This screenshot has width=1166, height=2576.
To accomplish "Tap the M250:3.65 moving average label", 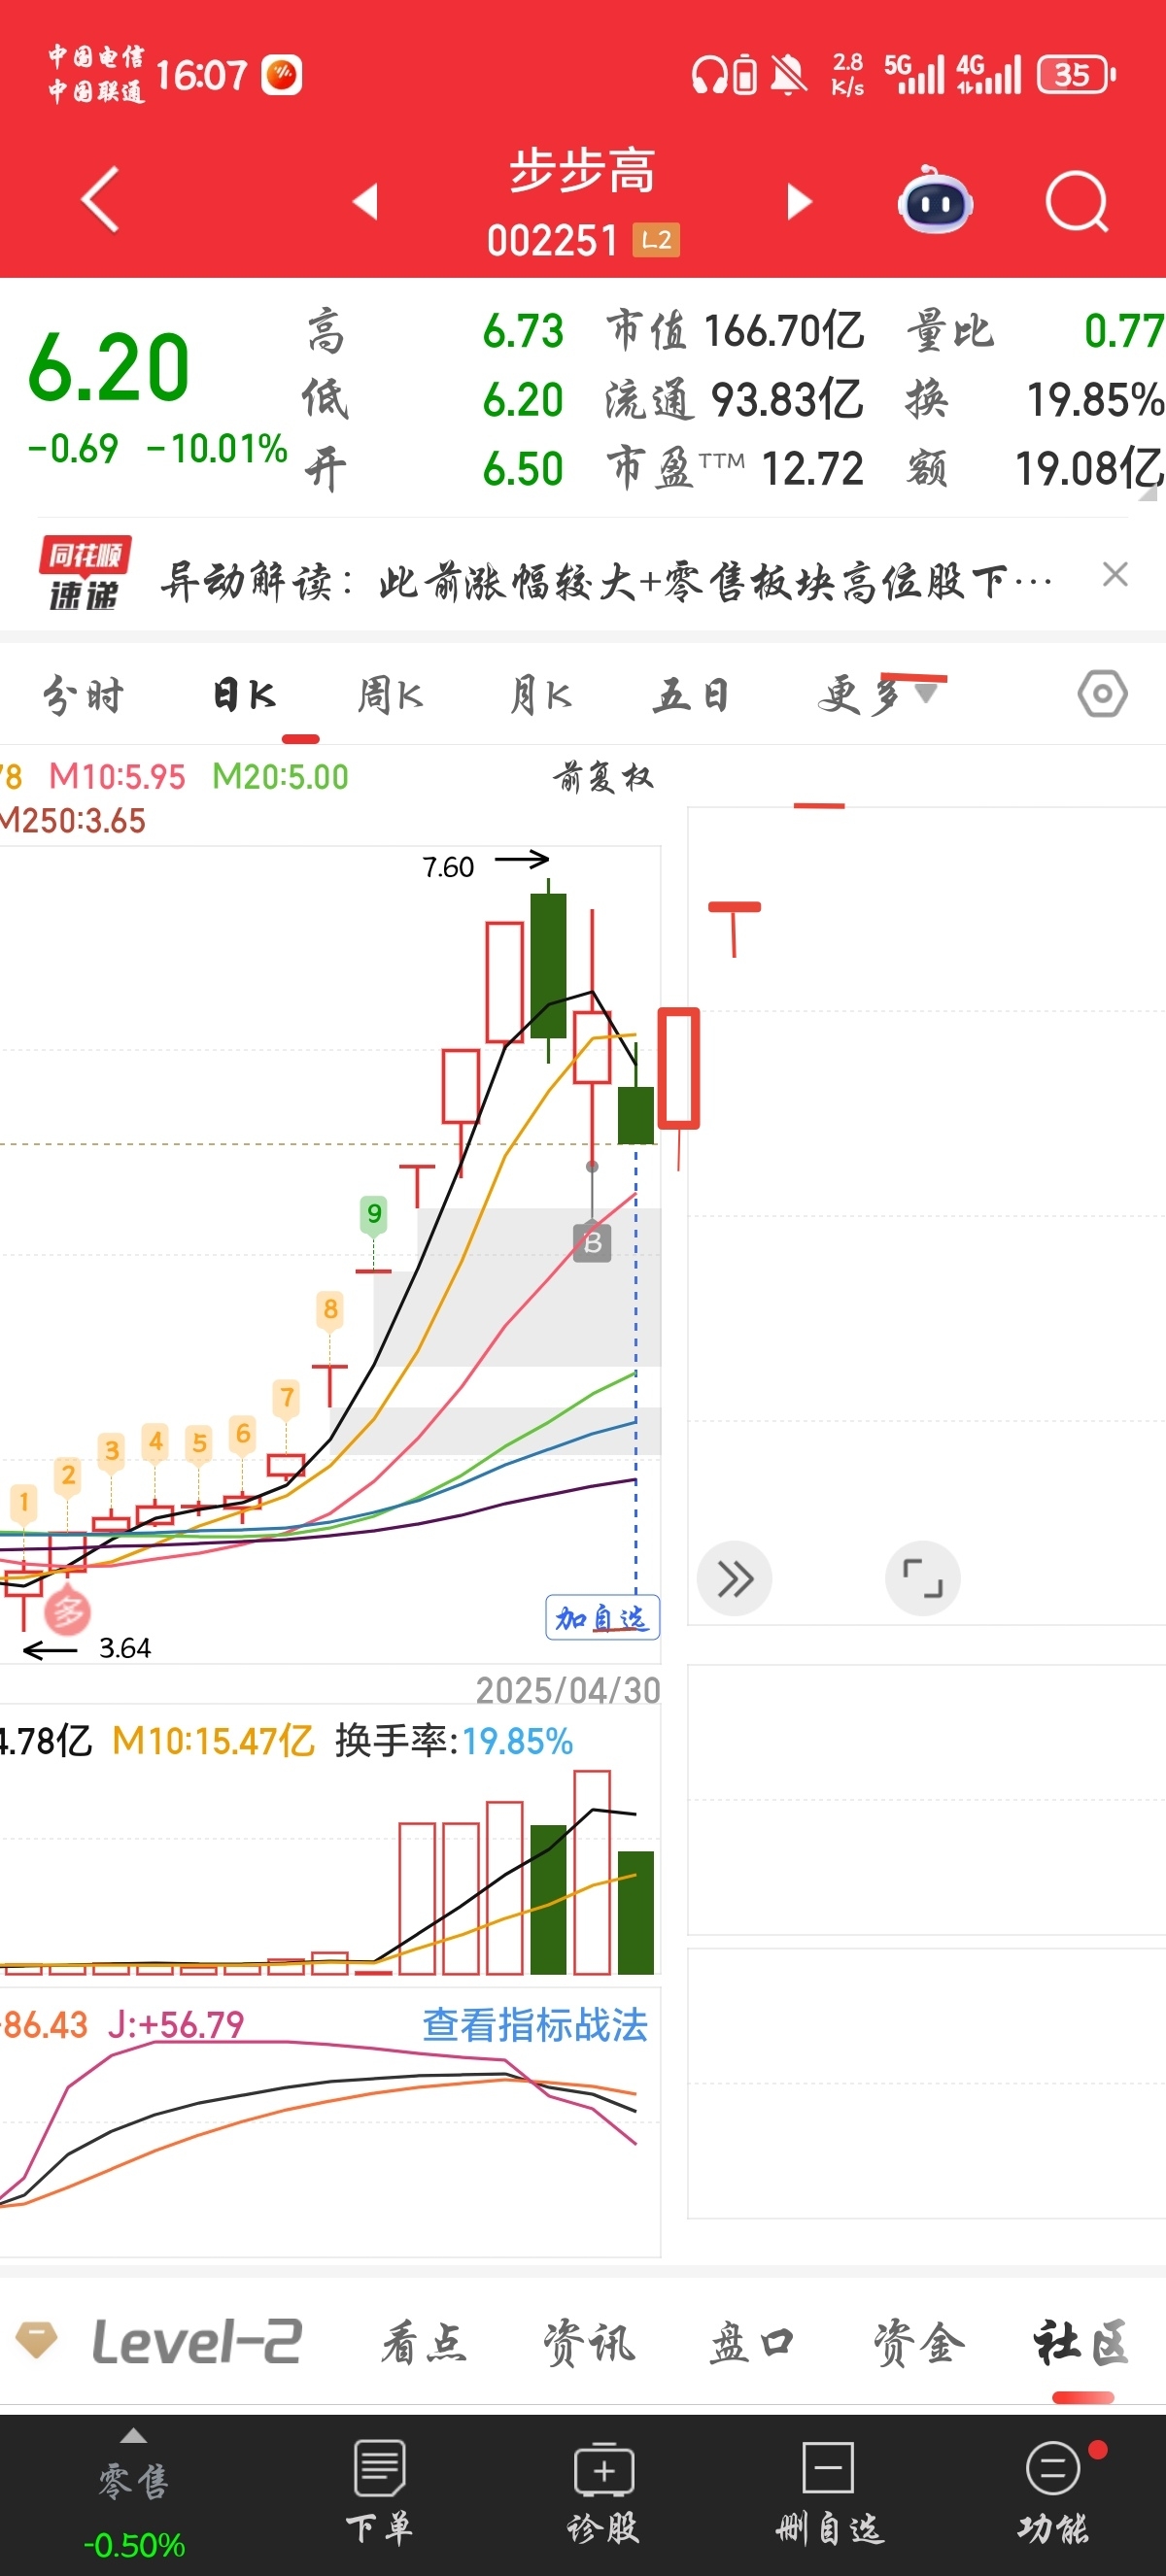I will pyautogui.click(x=73, y=821).
